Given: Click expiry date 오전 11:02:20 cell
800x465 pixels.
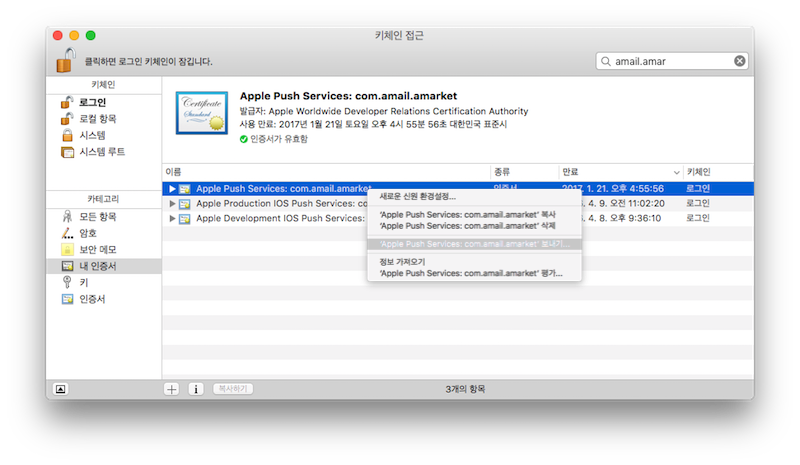Looking at the screenshot, I should (623, 203).
